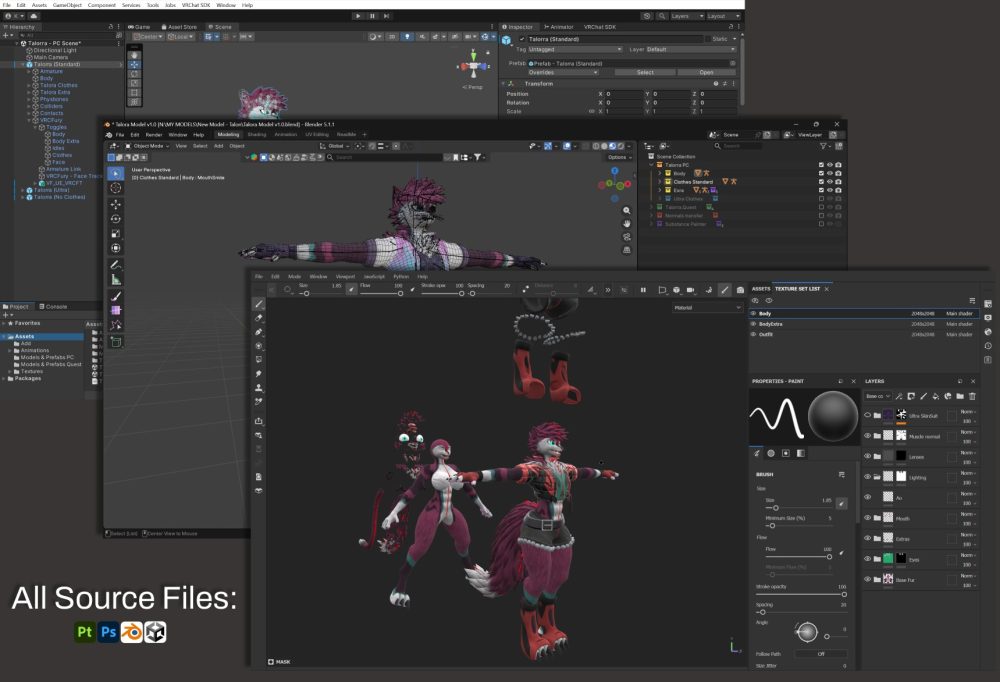Toggle the eye icon for Body collection in Blender
Viewport: 1000px width, 682px height.
830,173
